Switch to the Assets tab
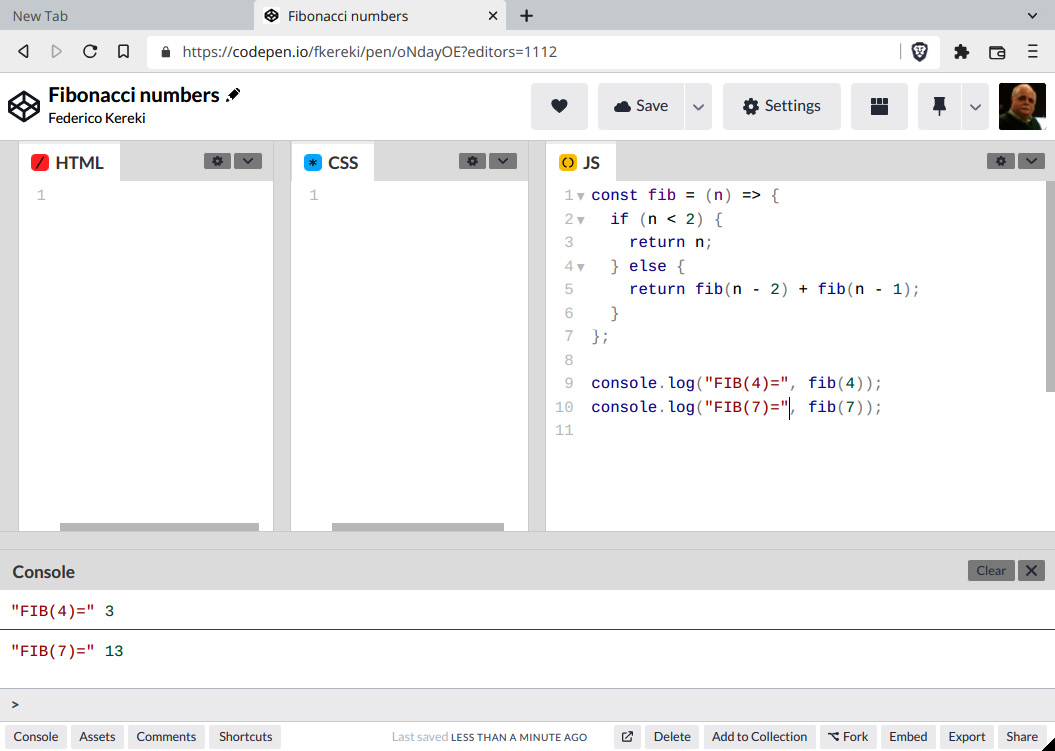1055x751 pixels. (x=96, y=736)
